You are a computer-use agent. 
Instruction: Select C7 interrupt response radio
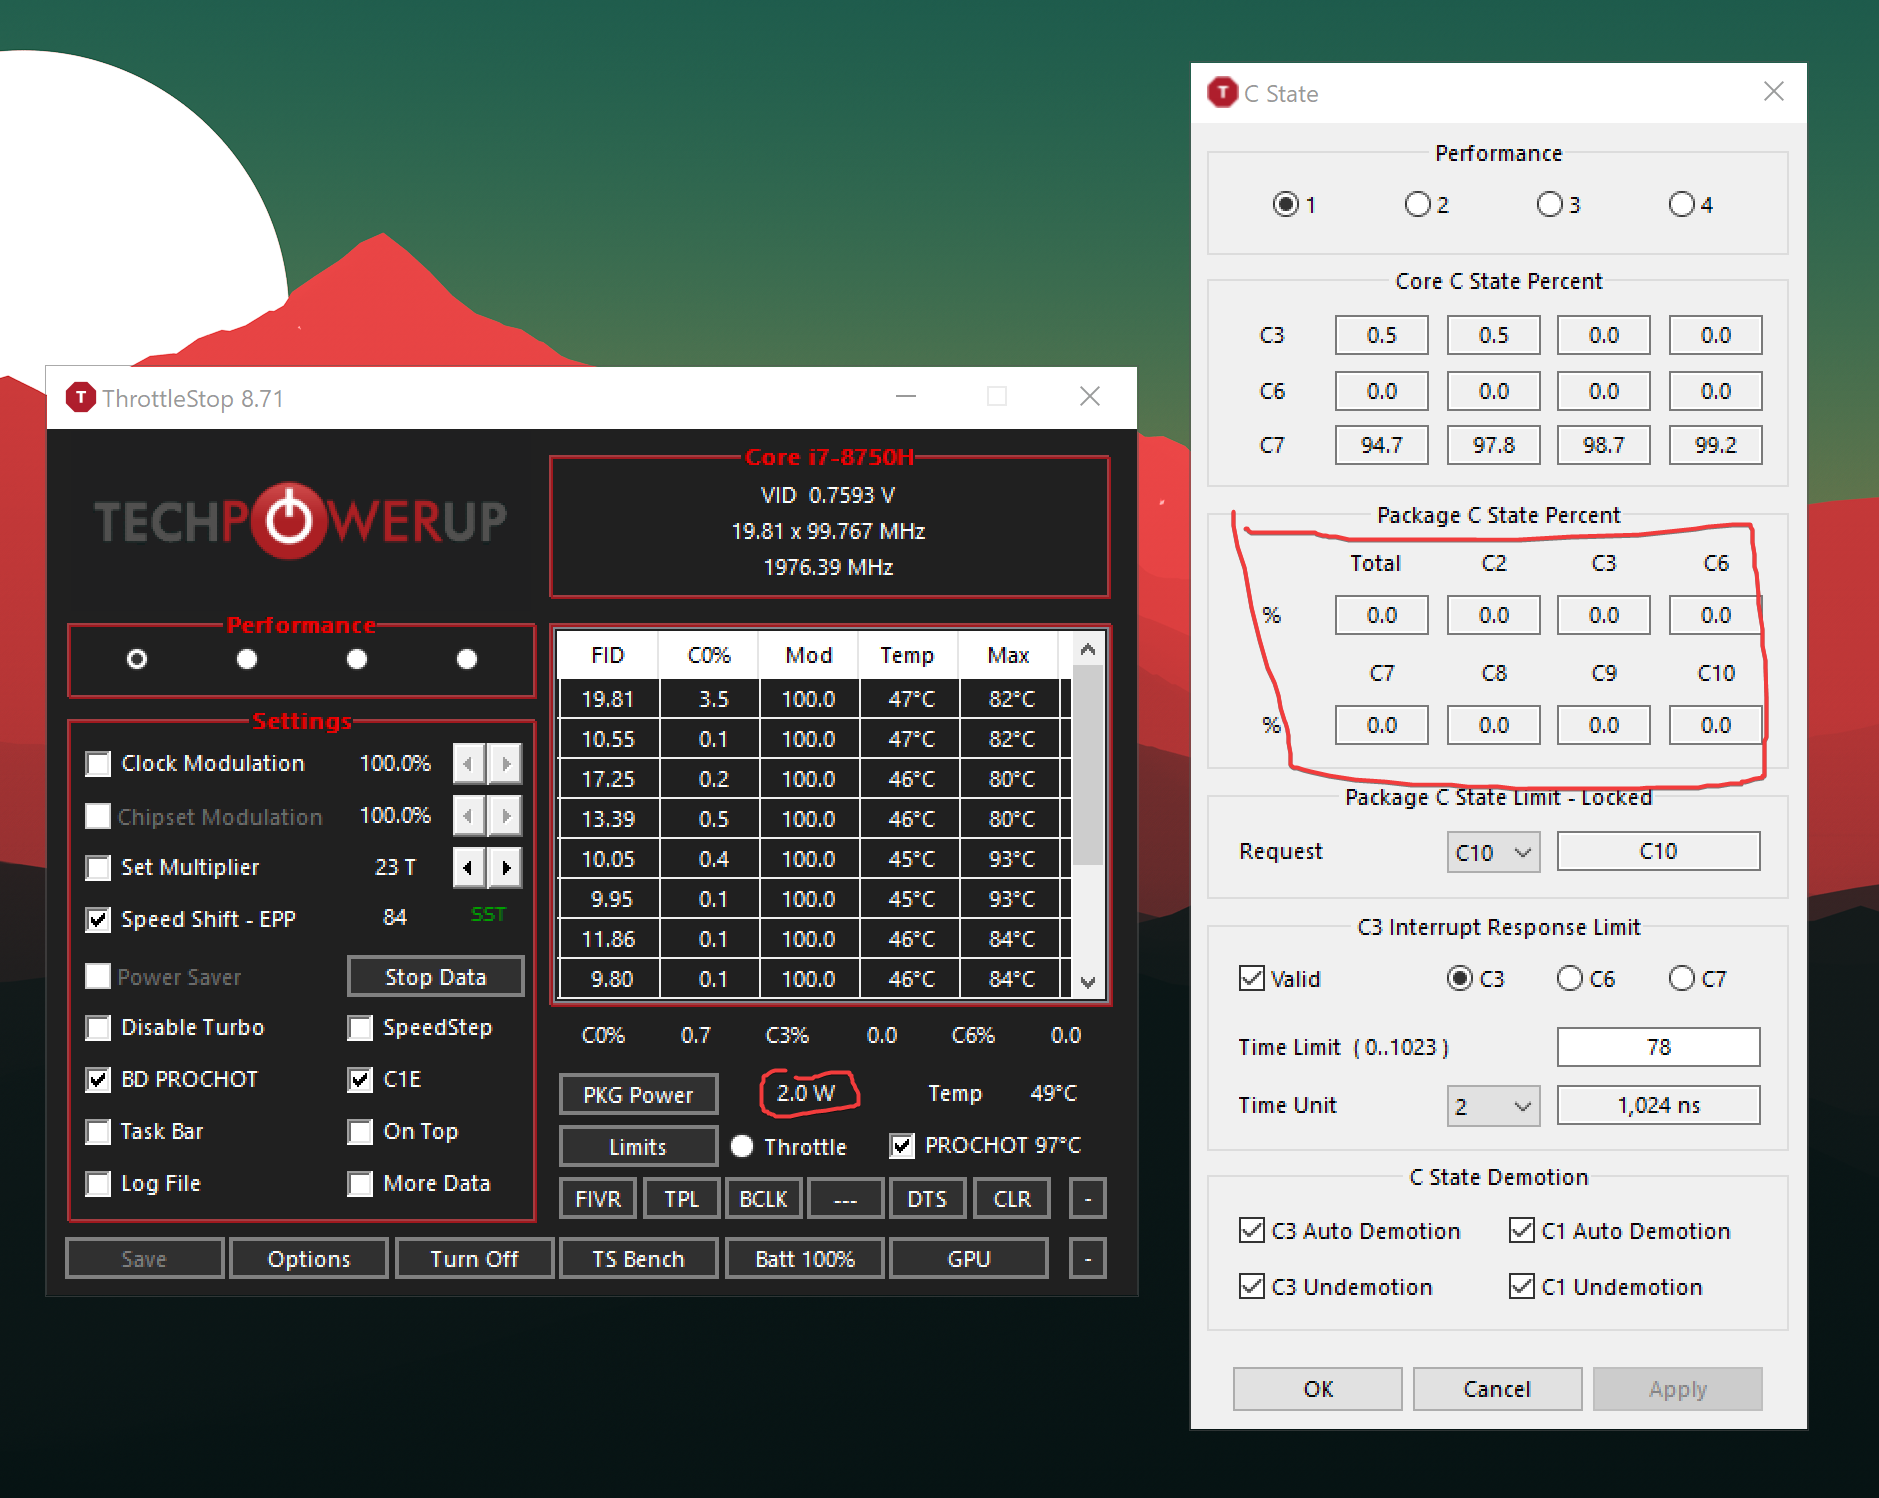[1681, 978]
